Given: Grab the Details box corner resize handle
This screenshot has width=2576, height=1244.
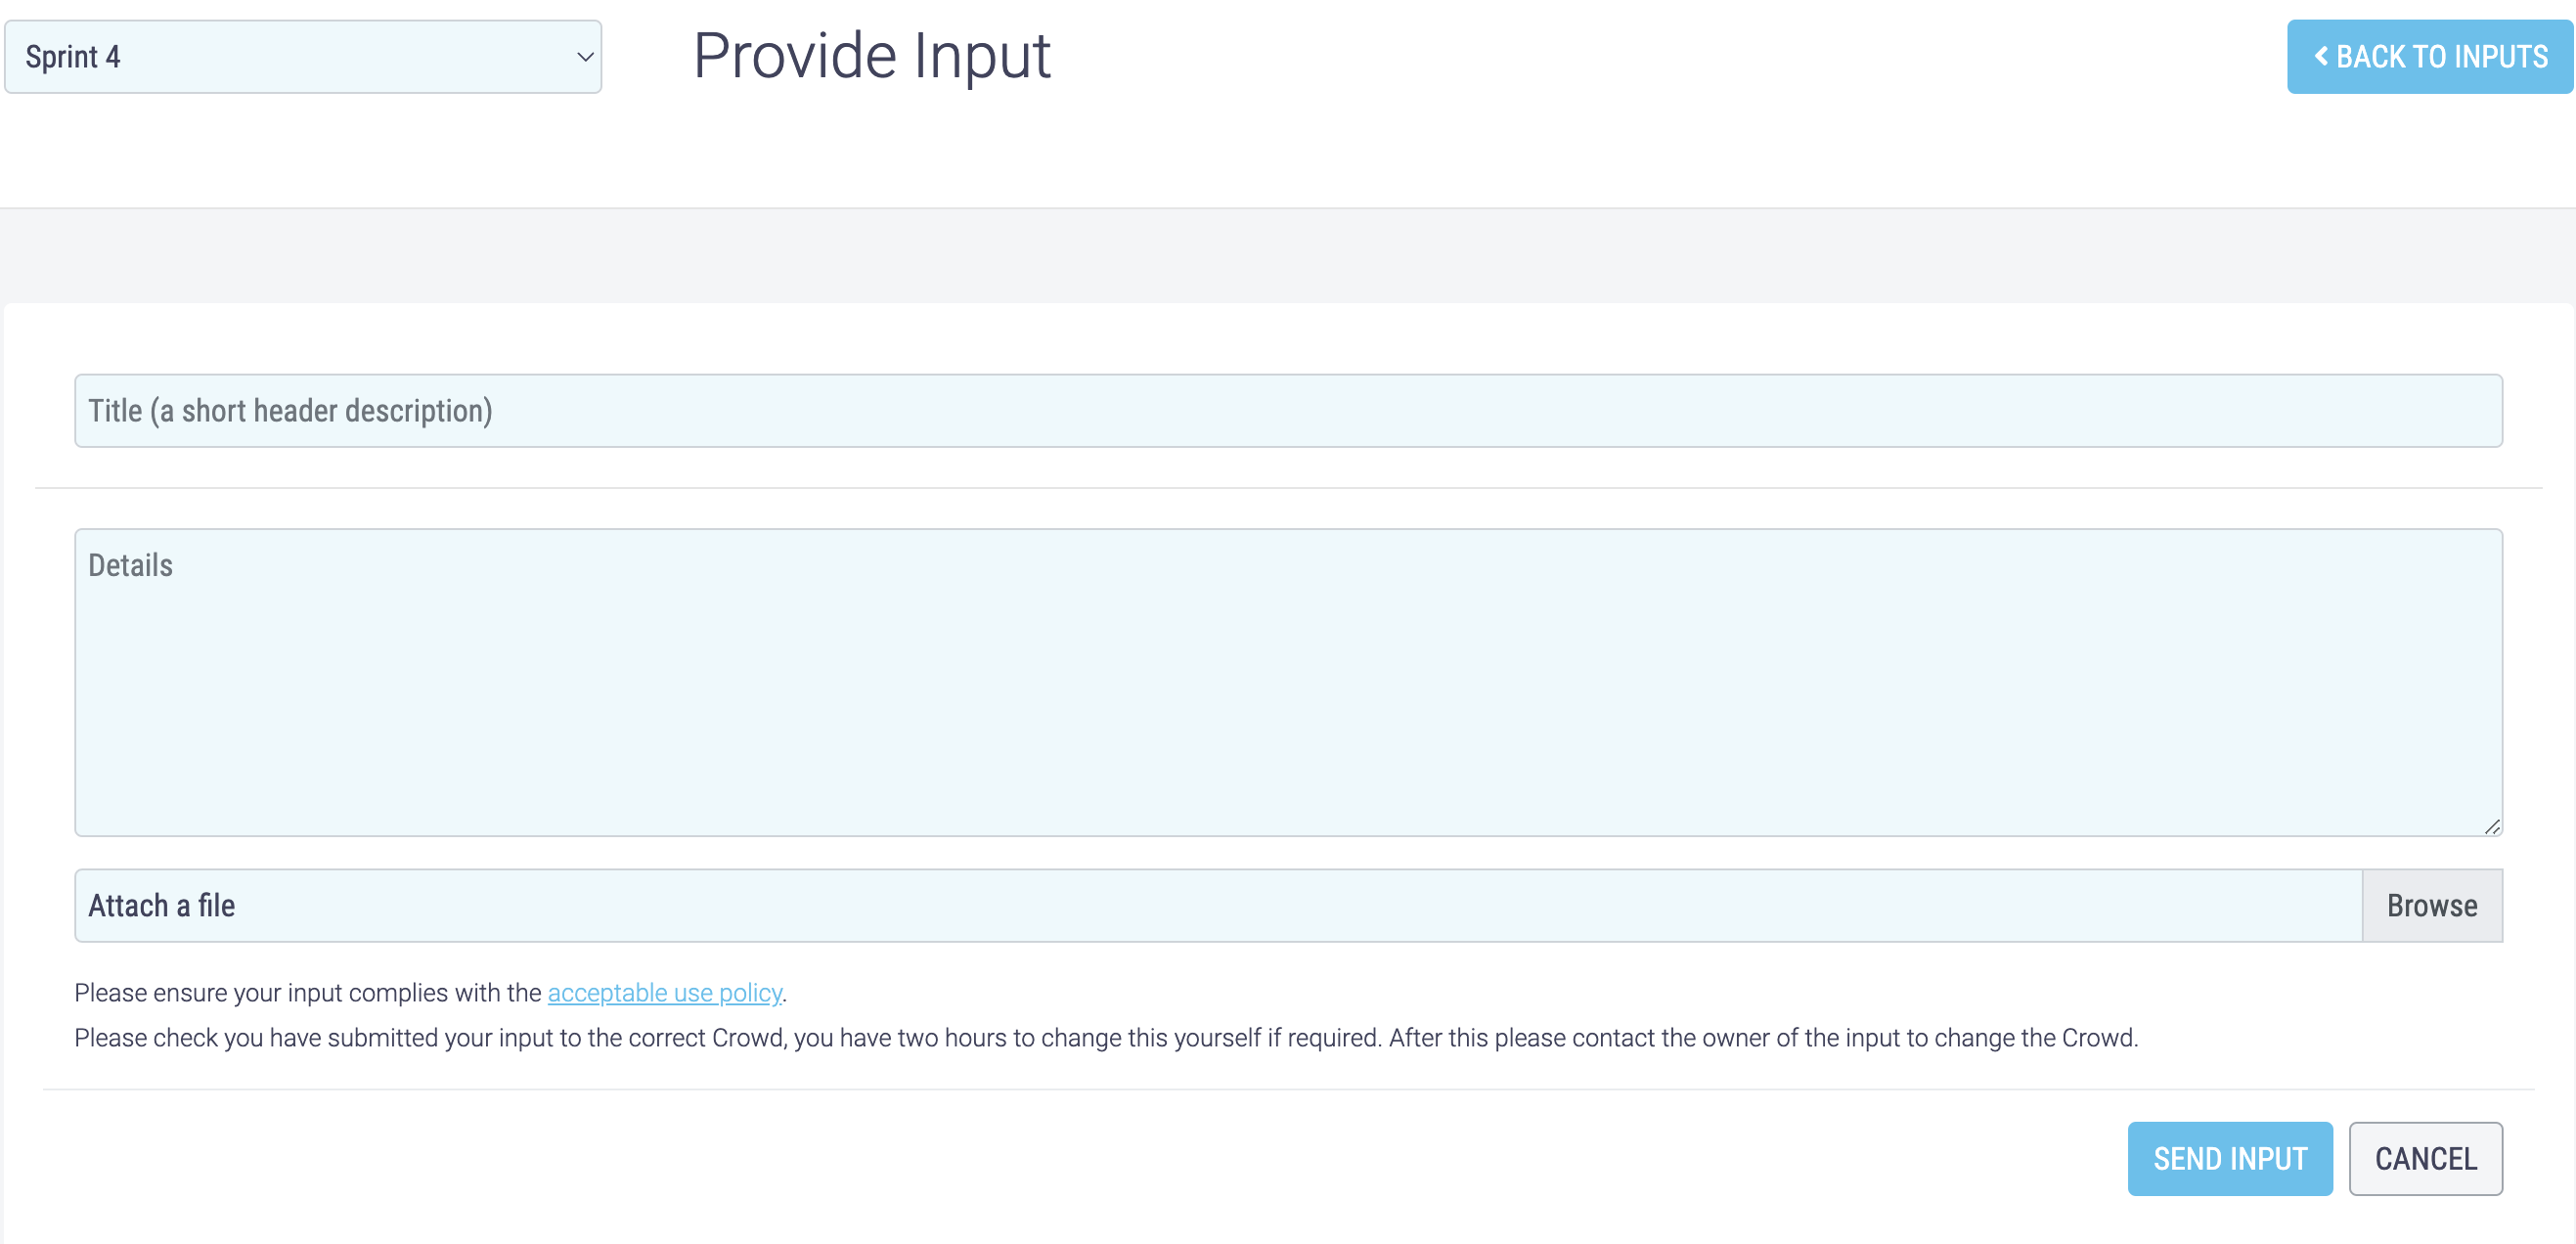Looking at the screenshot, I should pyautogui.click(x=2492, y=826).
